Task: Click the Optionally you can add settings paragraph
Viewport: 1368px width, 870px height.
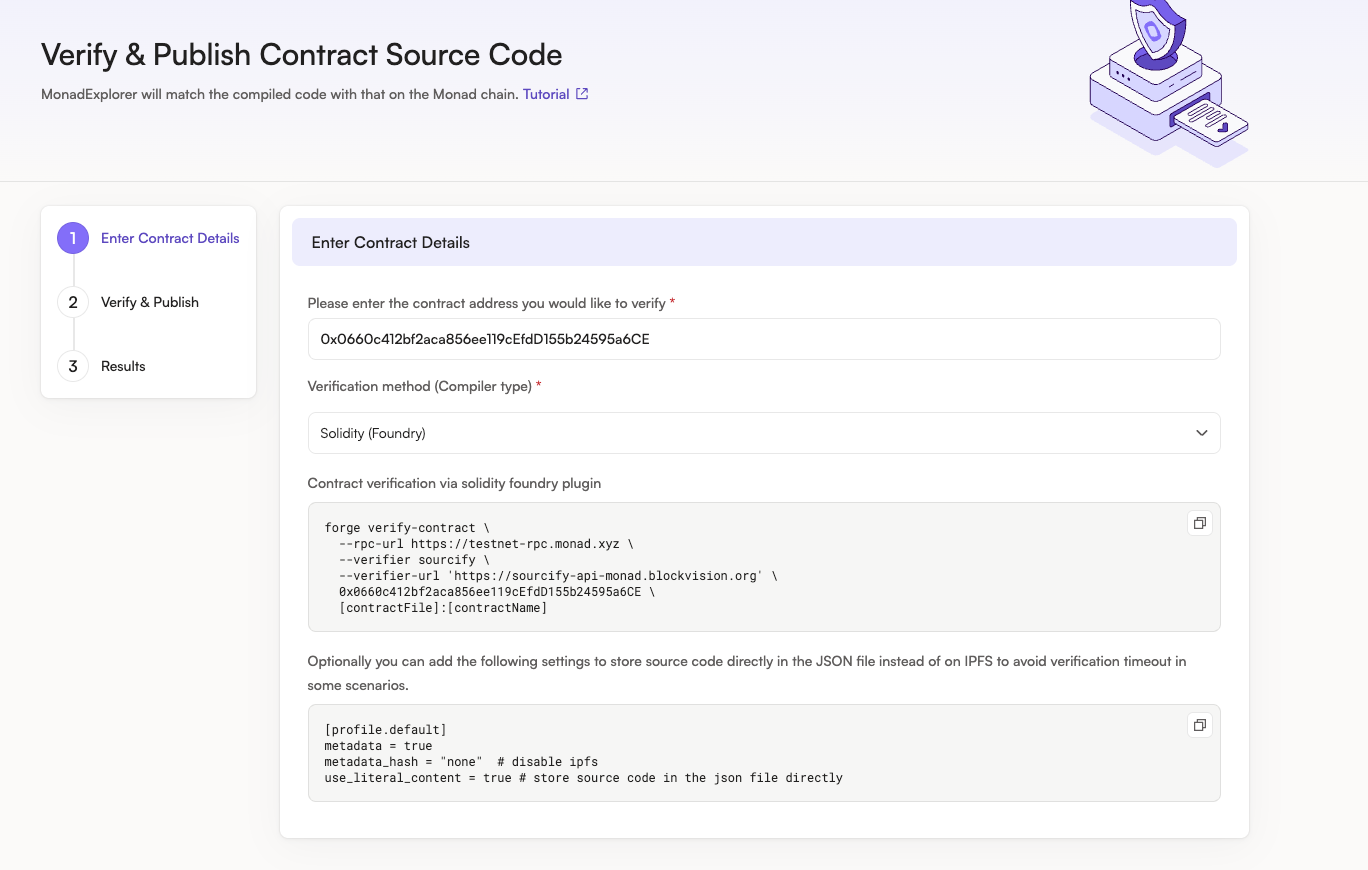Action: click(x=747, y=674)
